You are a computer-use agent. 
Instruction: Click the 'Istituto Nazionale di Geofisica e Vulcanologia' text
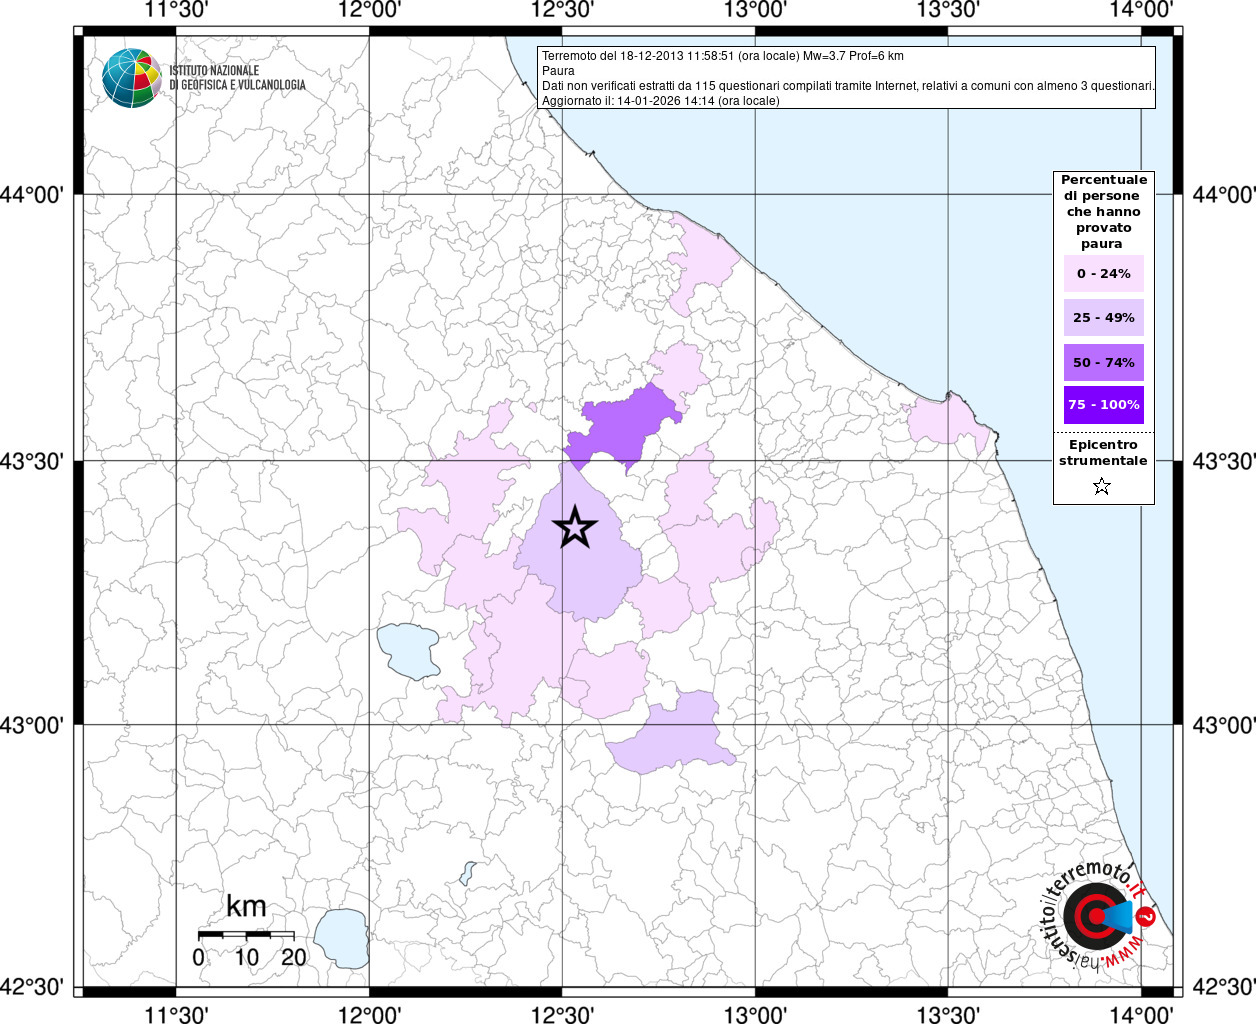[x=237, y=78]
